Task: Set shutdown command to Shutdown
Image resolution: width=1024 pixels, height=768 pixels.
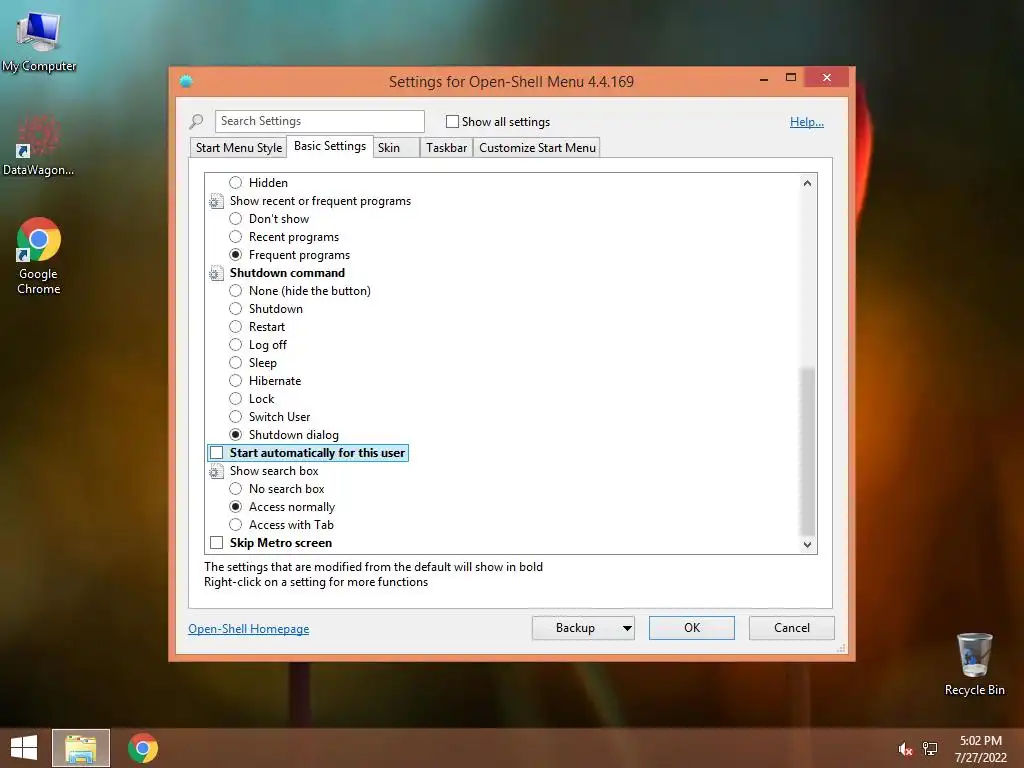Action: click(x=236, y=309)
